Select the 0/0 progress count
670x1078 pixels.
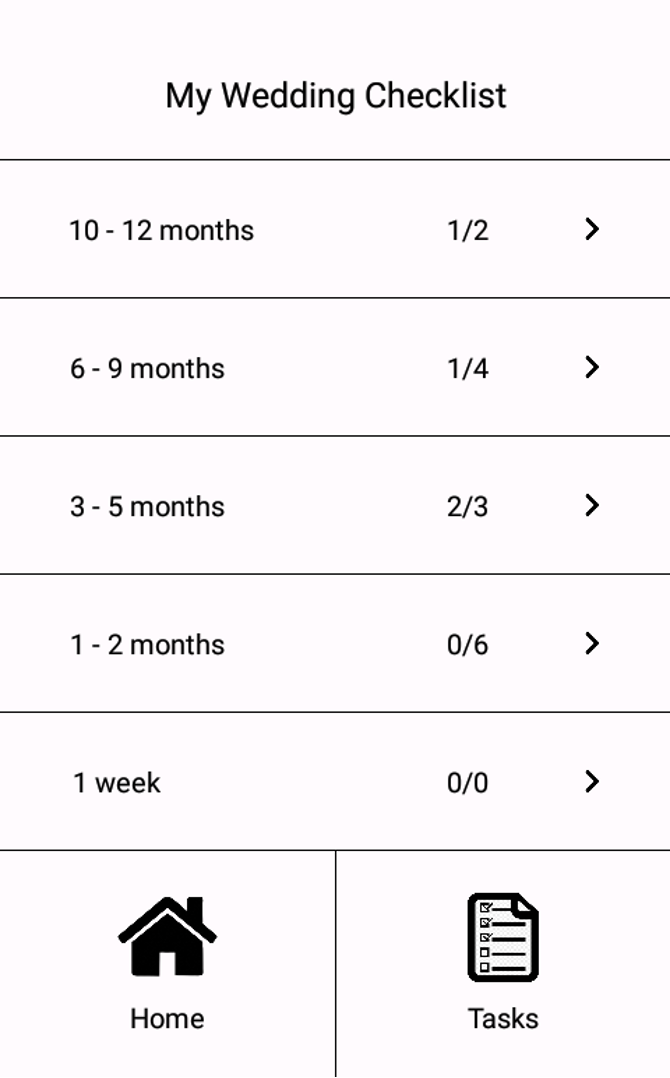[x=467, y=782]
